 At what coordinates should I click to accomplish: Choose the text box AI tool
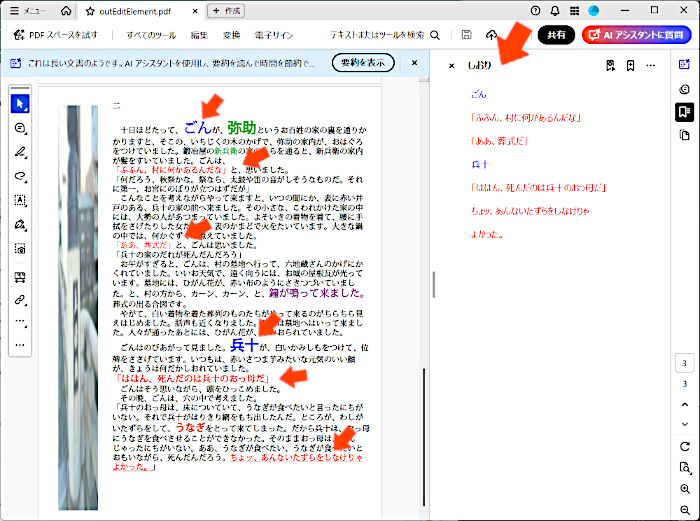tap(20, 200)
